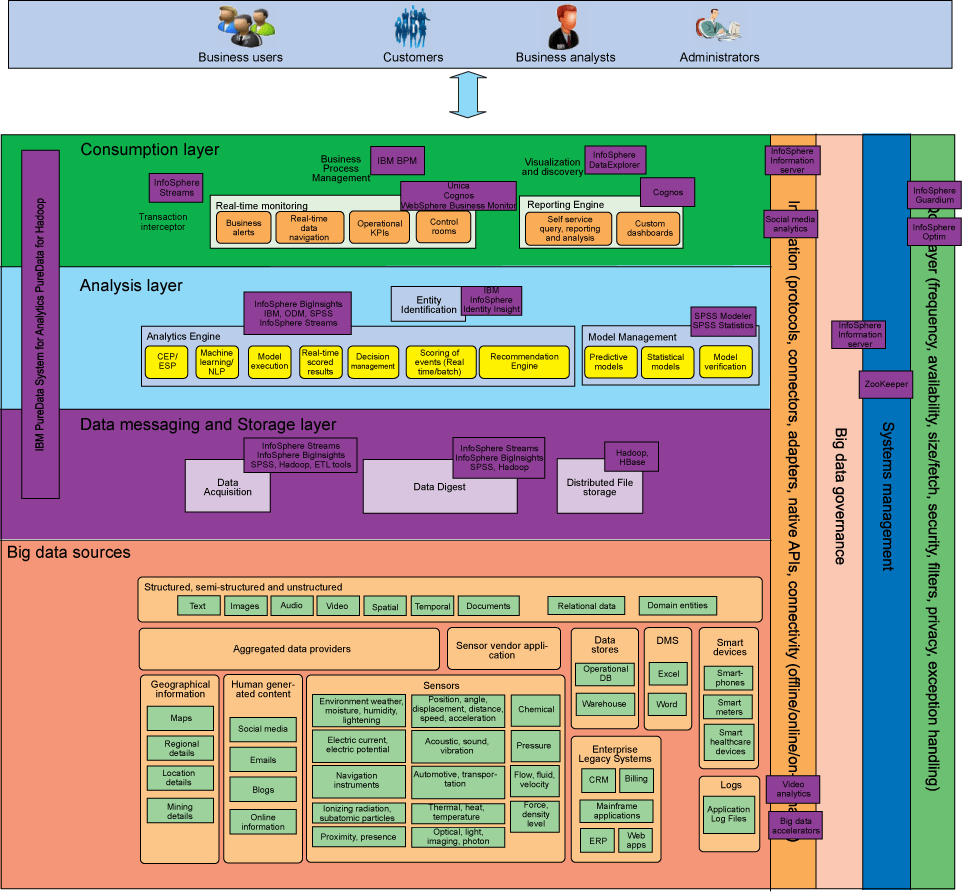This screenshot has height=892, width=962.
Task: Click the Model execution box
Action: coord(269,362)
